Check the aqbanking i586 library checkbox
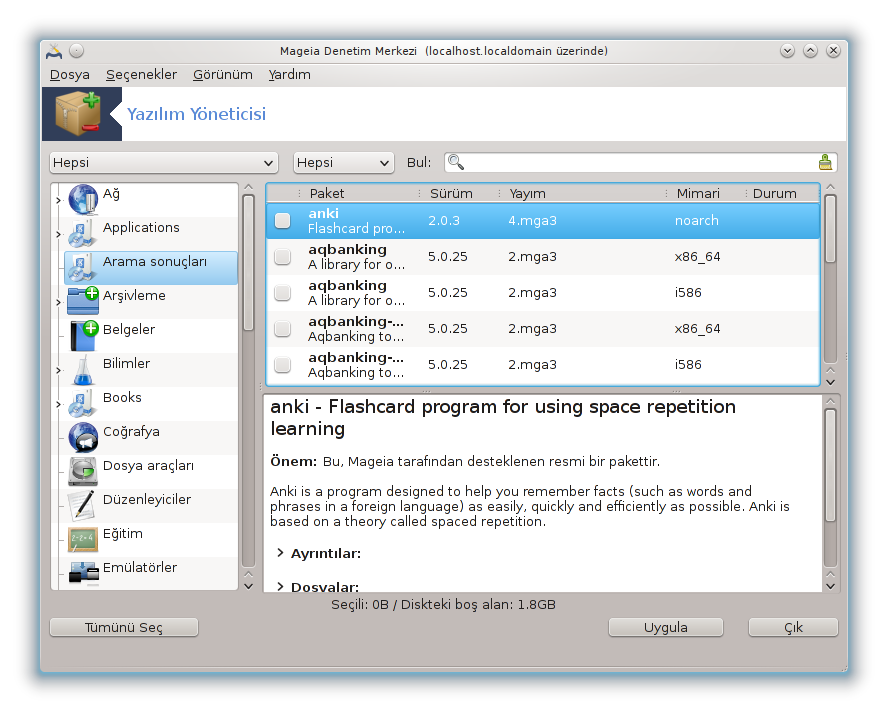 pos(282,293)
